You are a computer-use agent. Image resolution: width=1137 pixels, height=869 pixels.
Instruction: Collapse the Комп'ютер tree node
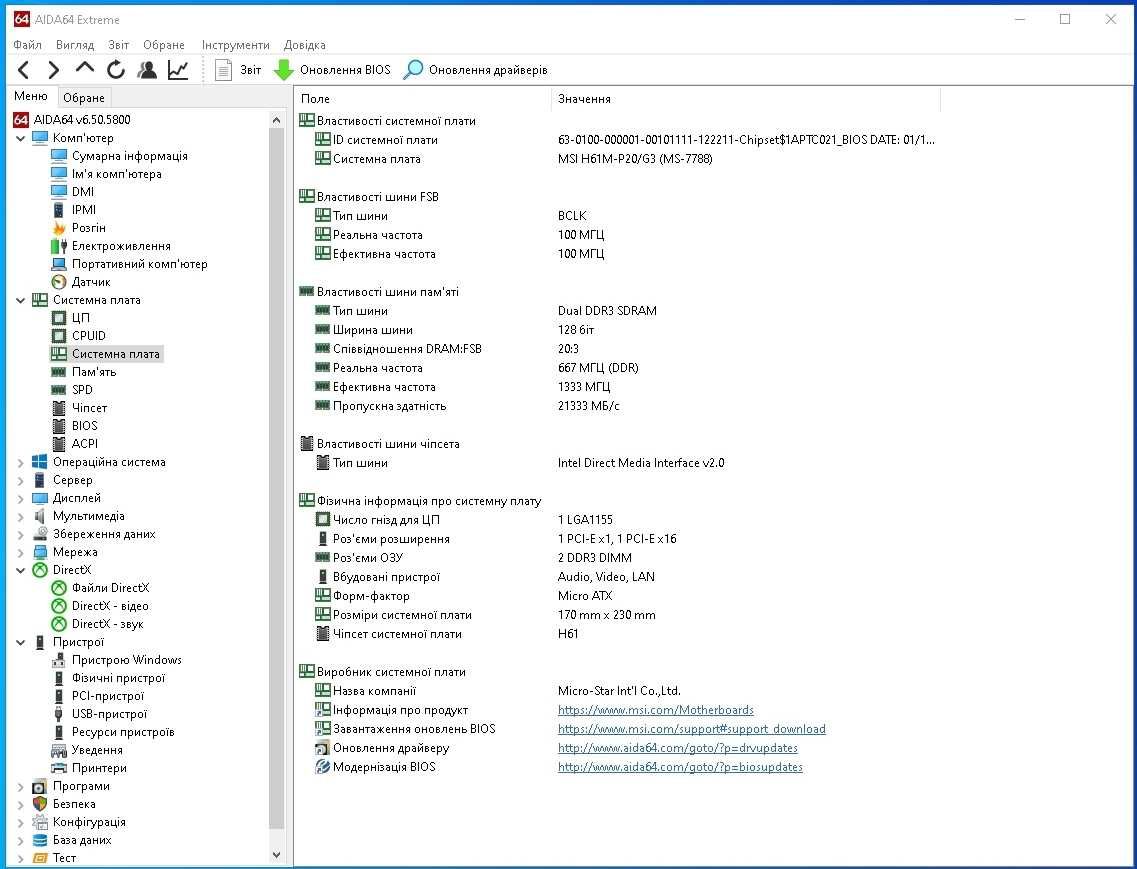tap(20, 138)
